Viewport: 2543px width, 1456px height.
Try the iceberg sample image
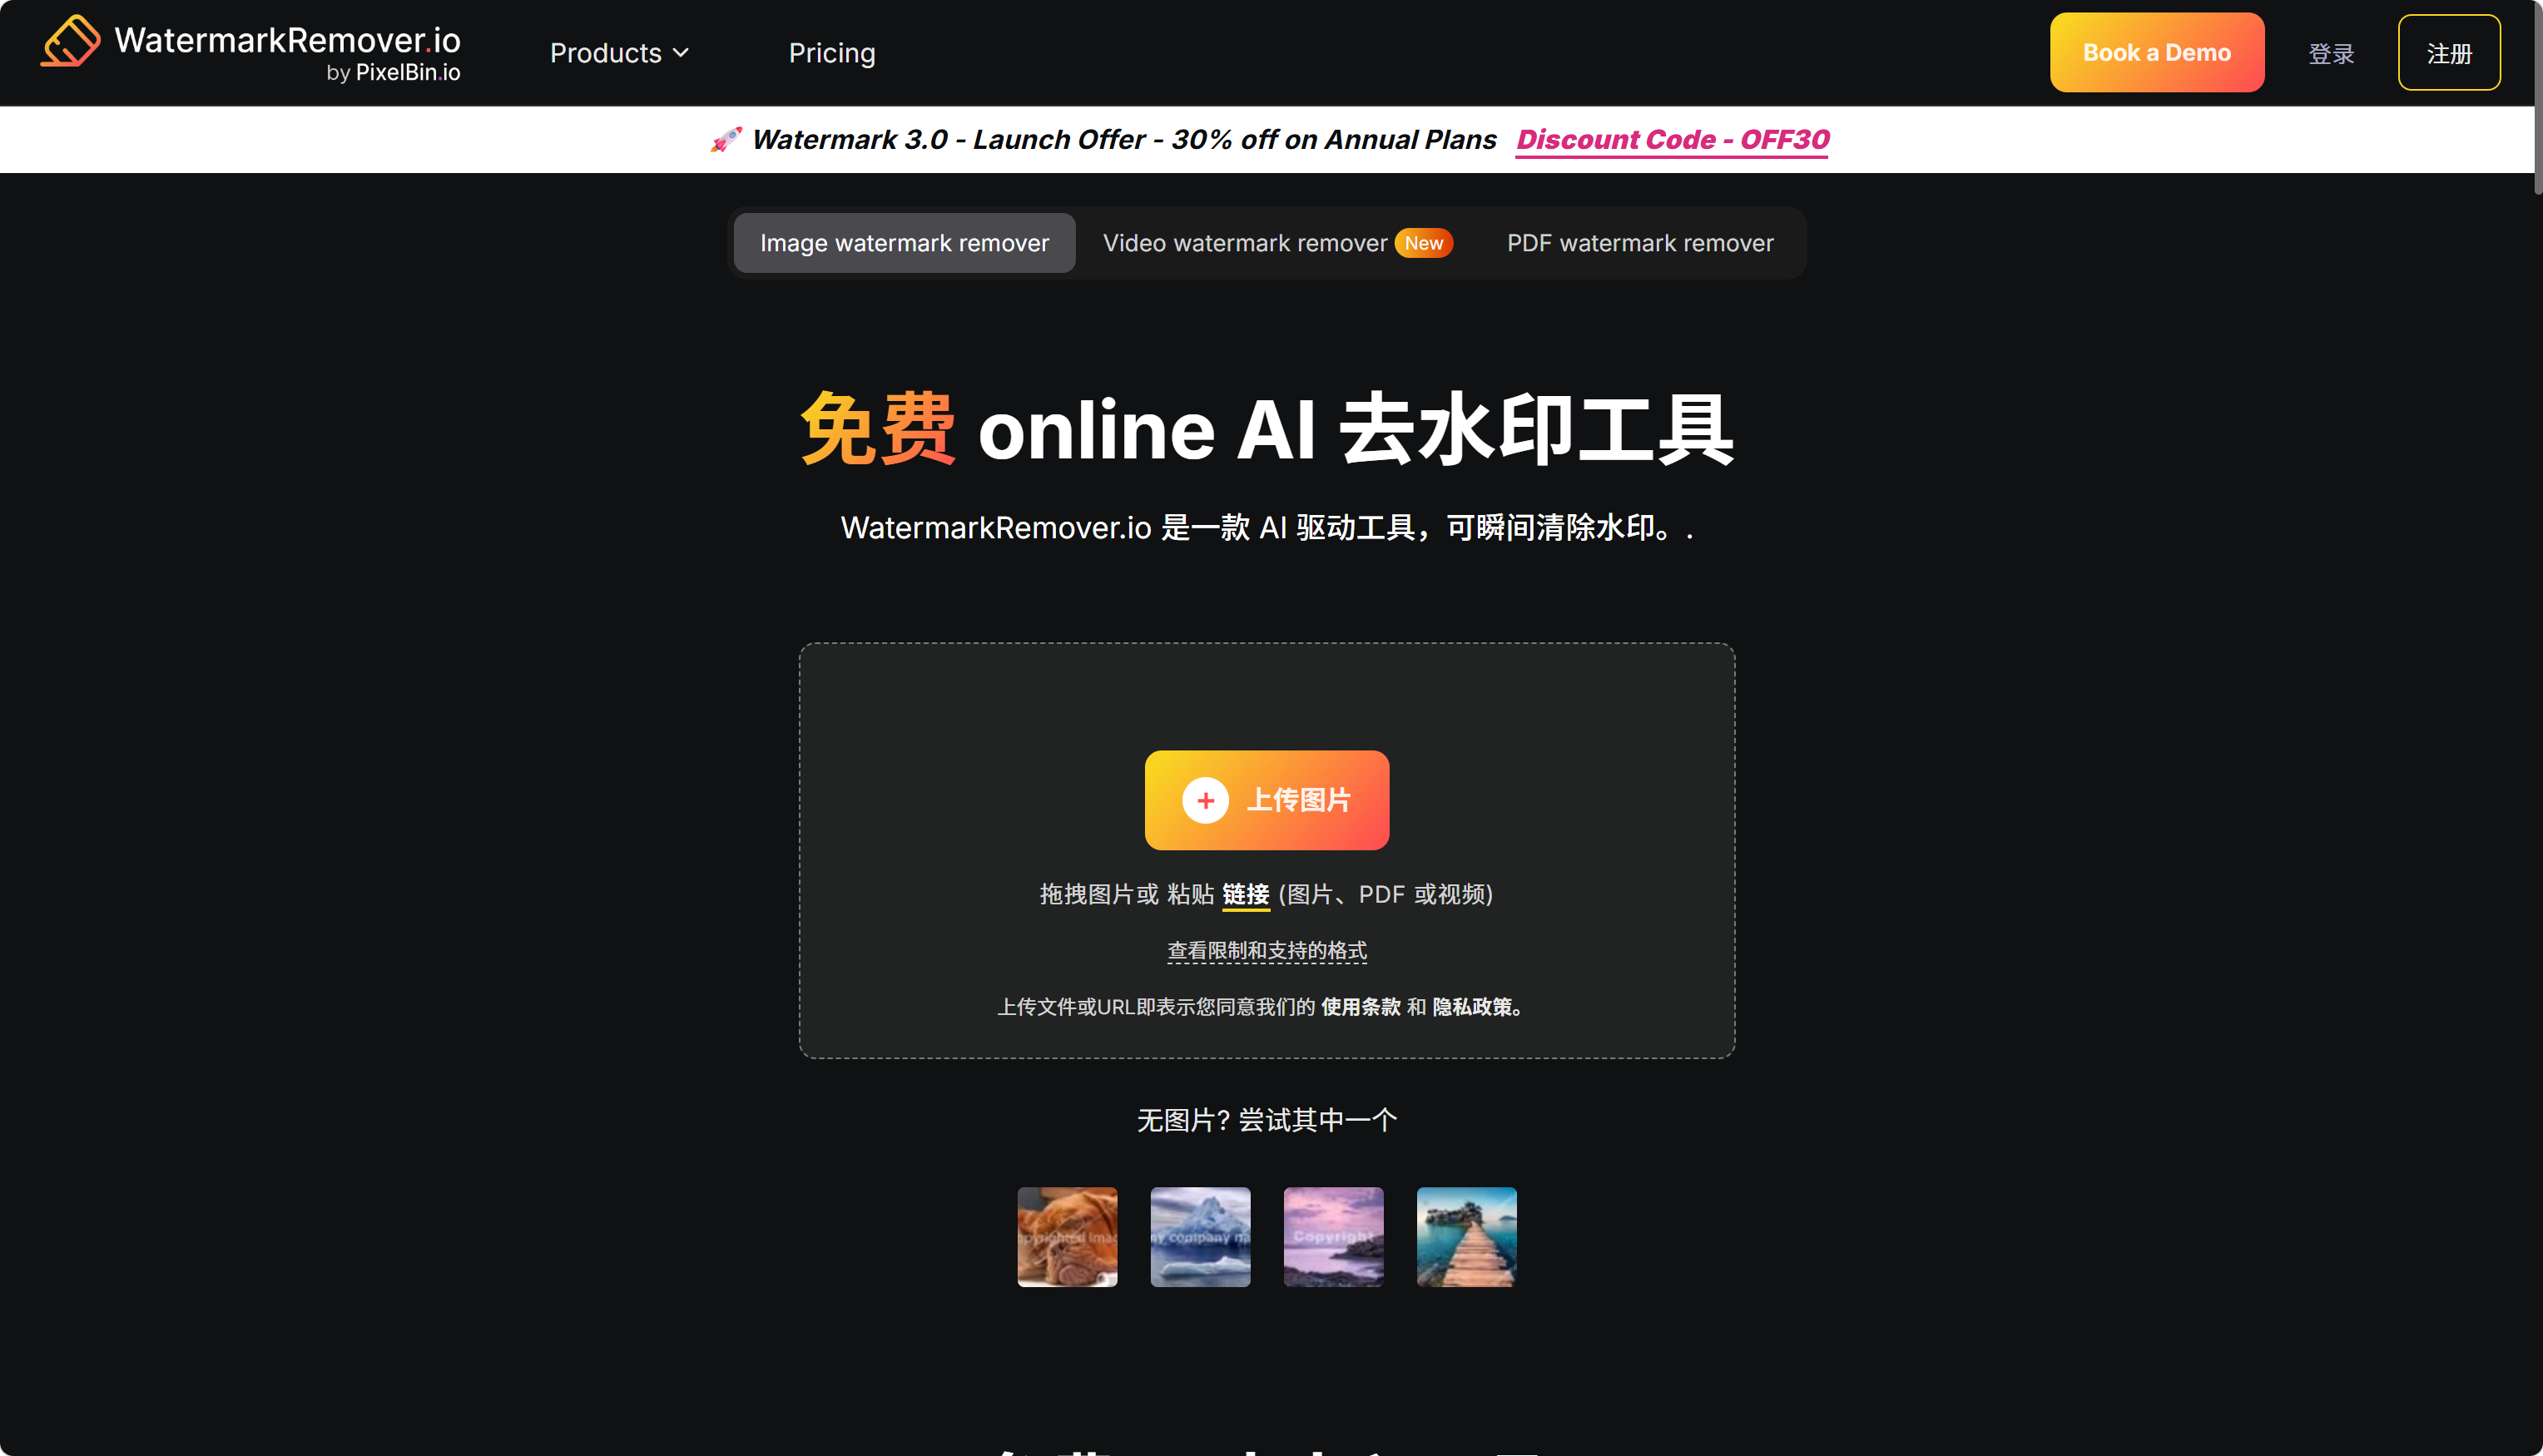click(x=1200, y=1237)
